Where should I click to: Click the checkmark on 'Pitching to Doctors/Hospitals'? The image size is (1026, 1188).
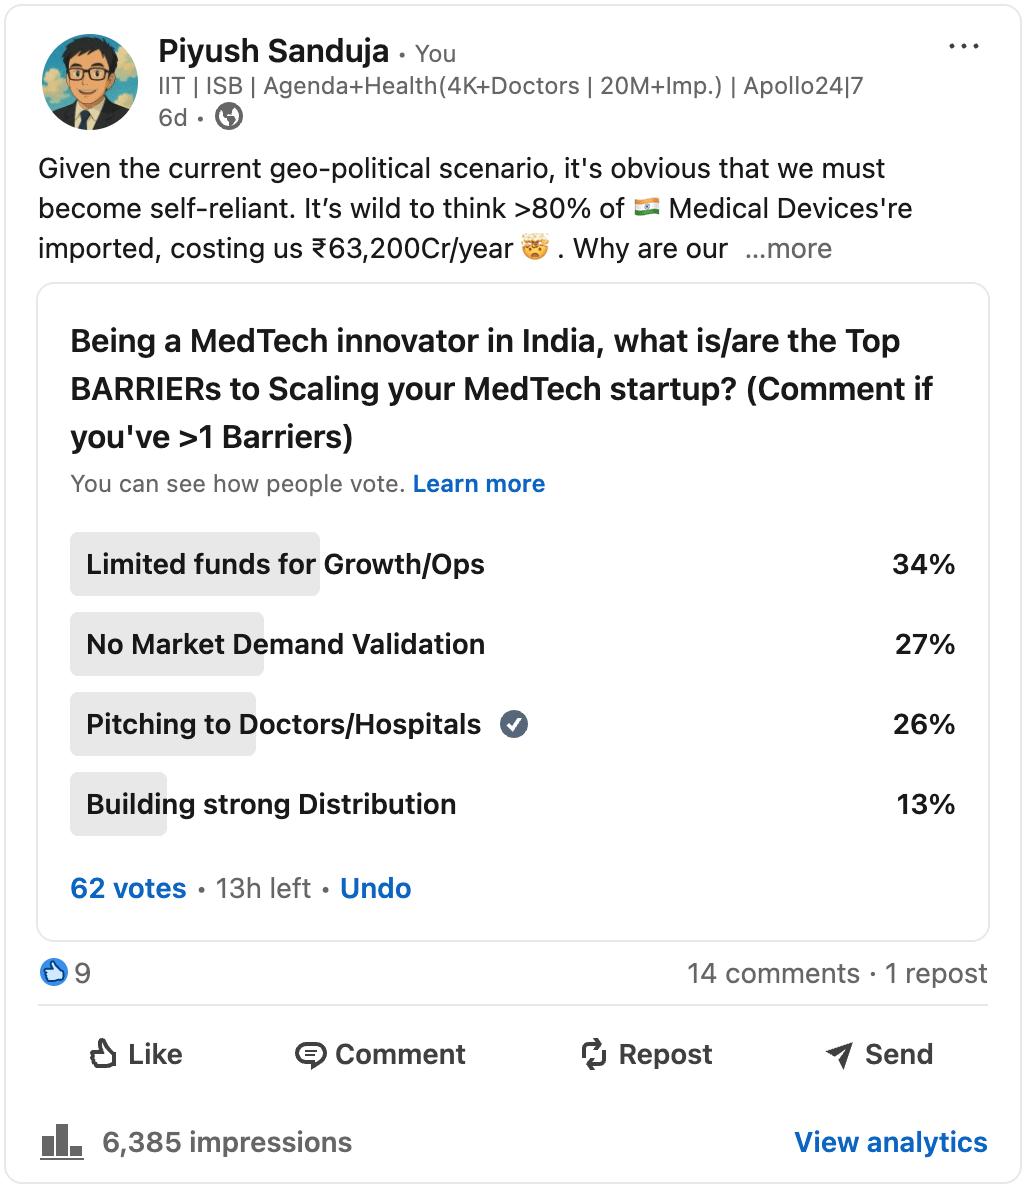click(514, 724)
